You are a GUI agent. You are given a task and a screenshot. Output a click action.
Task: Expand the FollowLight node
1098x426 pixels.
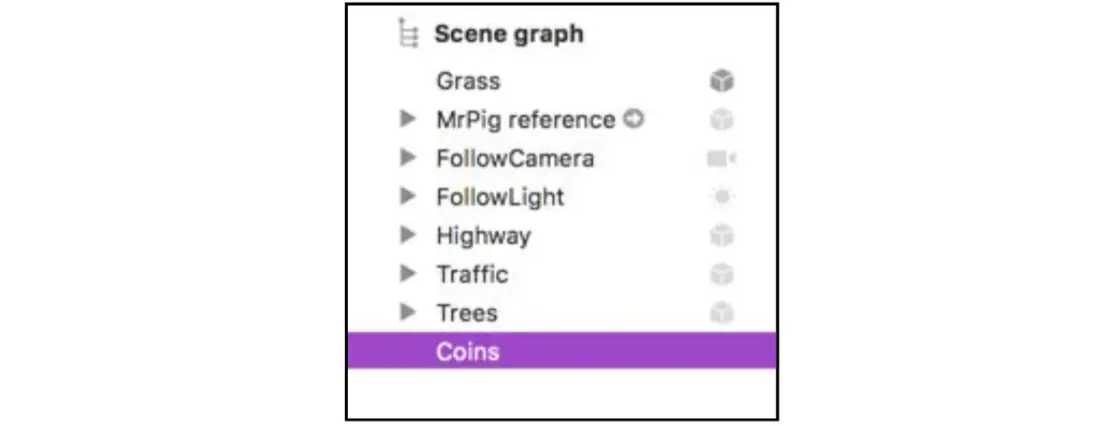[407, 197]
